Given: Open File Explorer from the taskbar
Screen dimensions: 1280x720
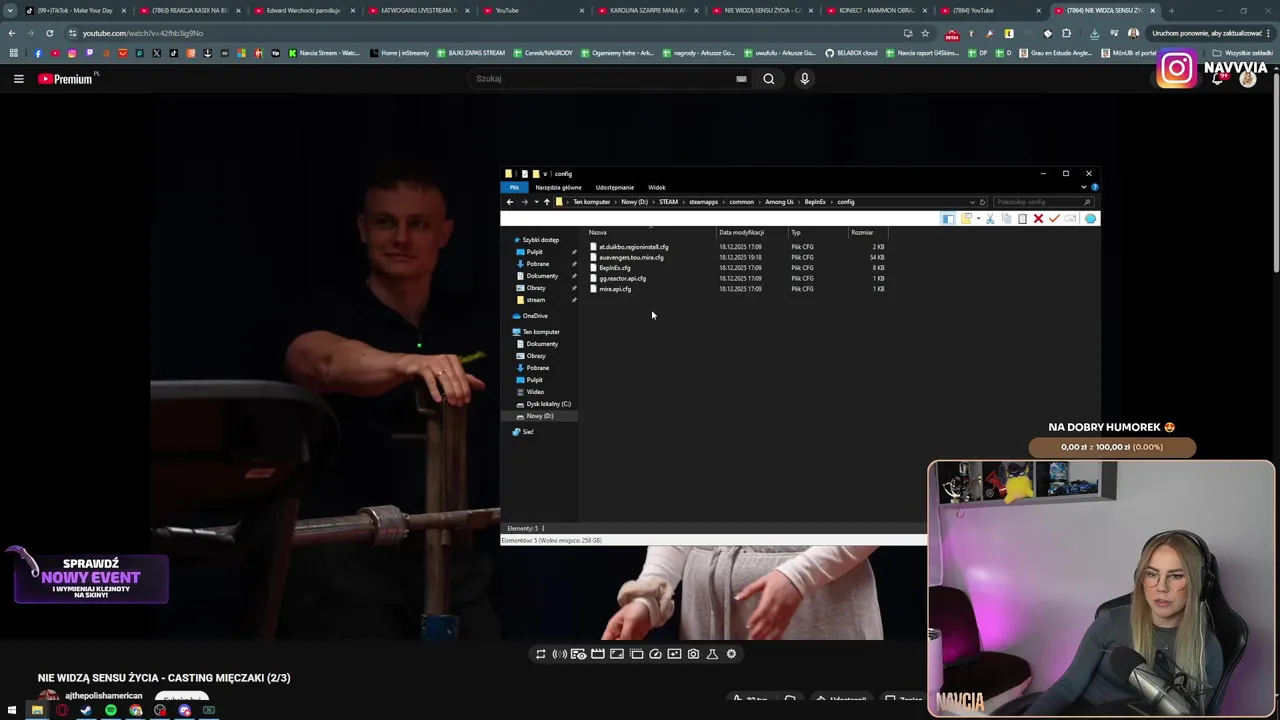Looking at the screenshot, I should tap(37, 711).
